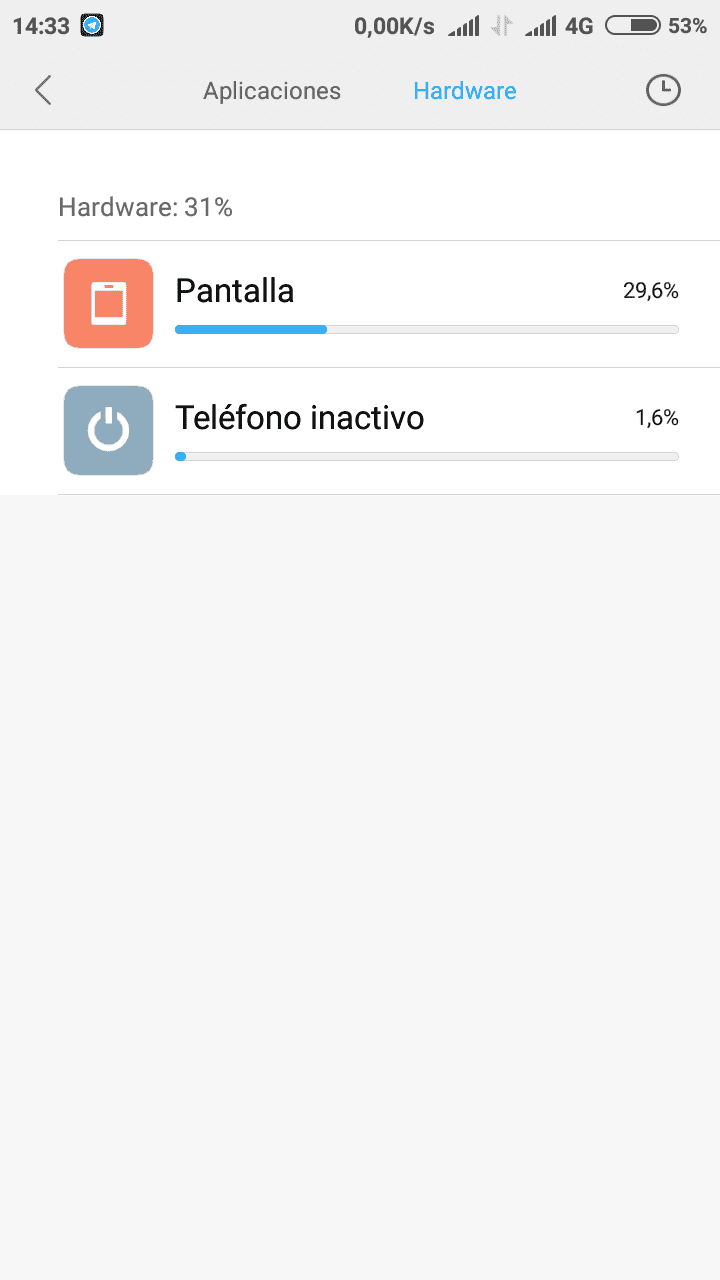This screenshot has height=1280, width=720.
Task: Click the Teléfono inactivo progress bar
Action: (427, 456)
